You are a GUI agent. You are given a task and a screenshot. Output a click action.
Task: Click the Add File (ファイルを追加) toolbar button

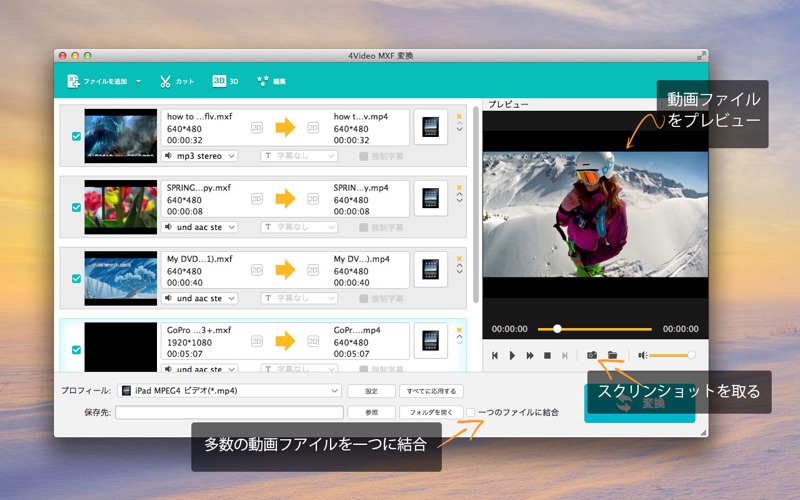97,81
